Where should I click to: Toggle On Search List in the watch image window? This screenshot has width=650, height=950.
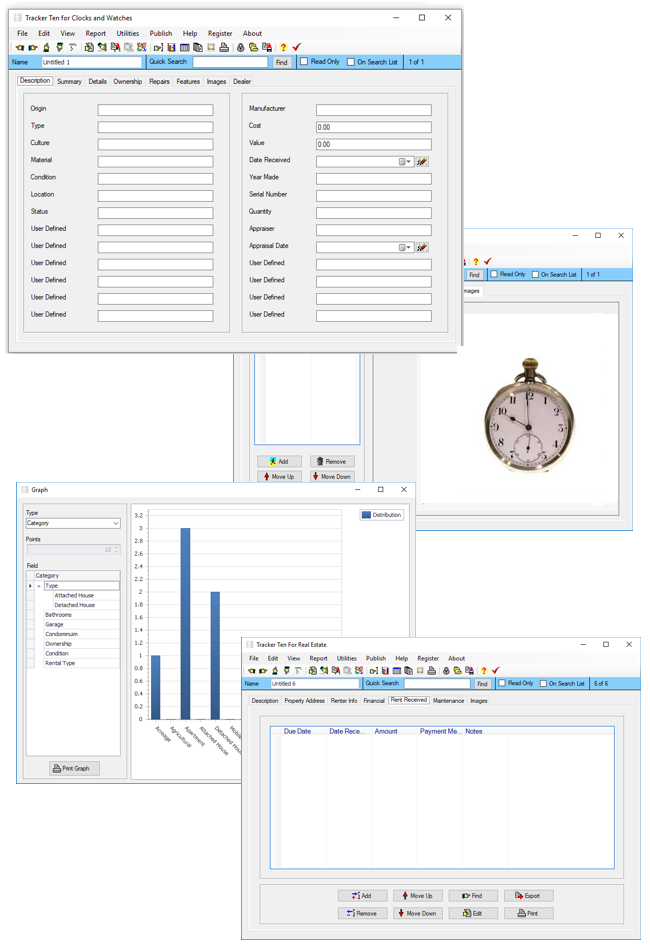(x=535, y=274)
